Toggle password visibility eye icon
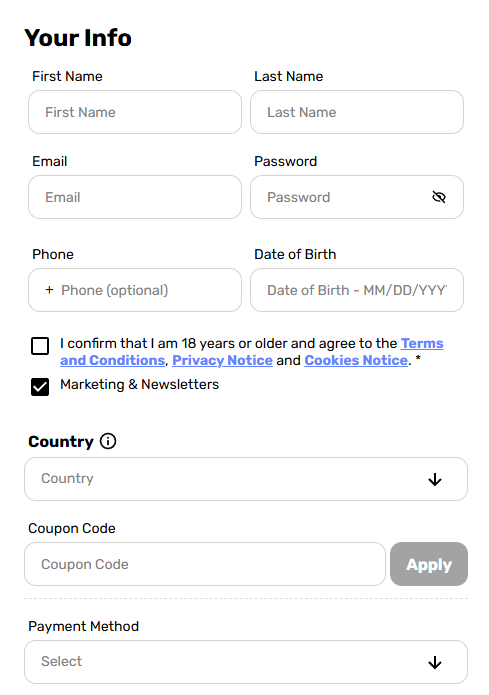Viewport: 489px width, 695px height. pos(438,197)
